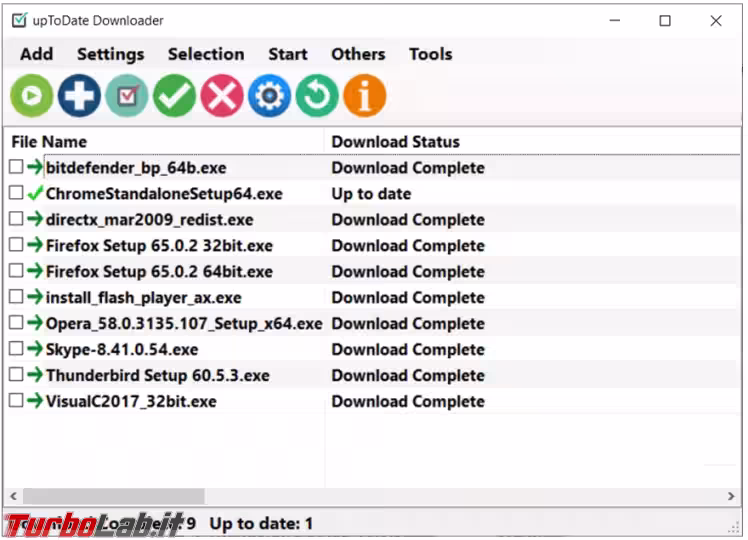Viewport: 748px width, 540px height.
Task: Click the green circular refresh arrow icon
Action: pyautogui.click(x=317, y=96)
